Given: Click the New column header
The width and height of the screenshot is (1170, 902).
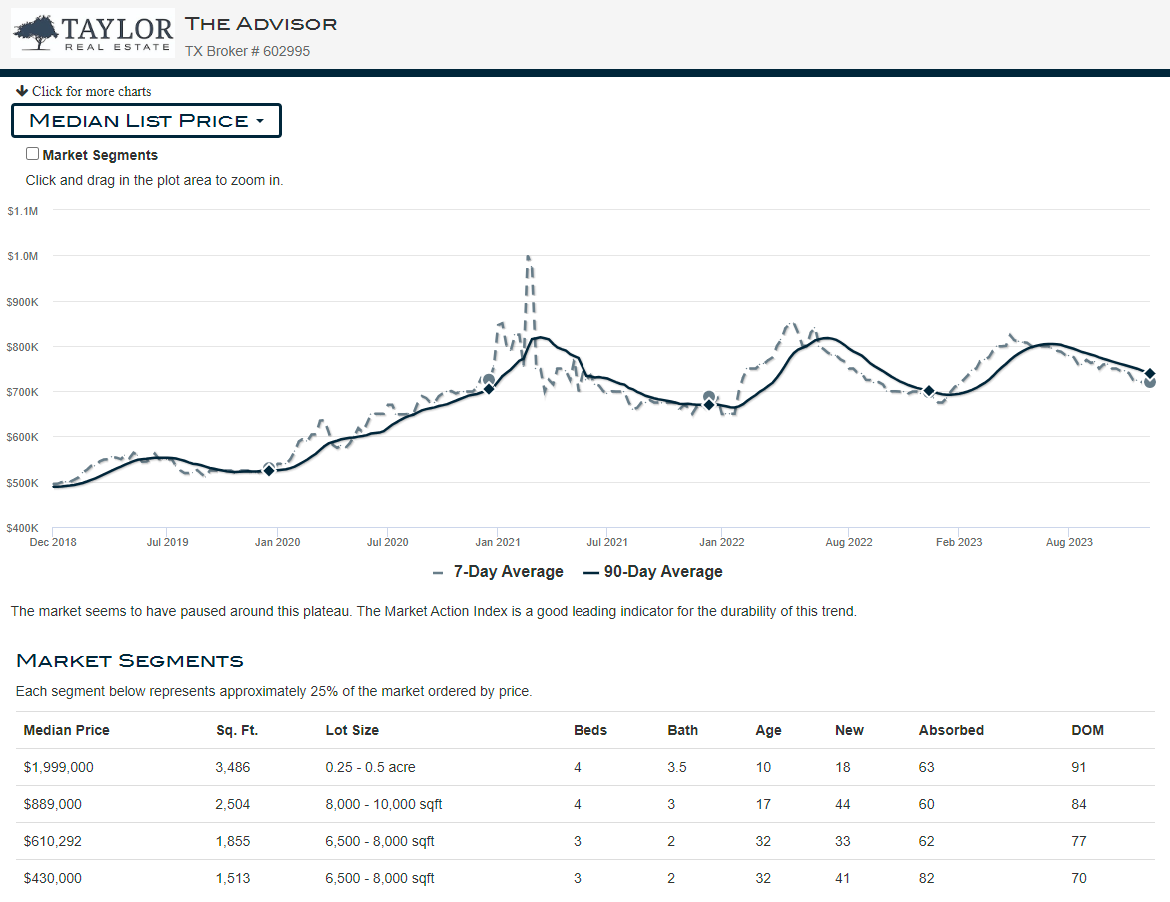Looking at the screenshot, I should tap(849, 730).
